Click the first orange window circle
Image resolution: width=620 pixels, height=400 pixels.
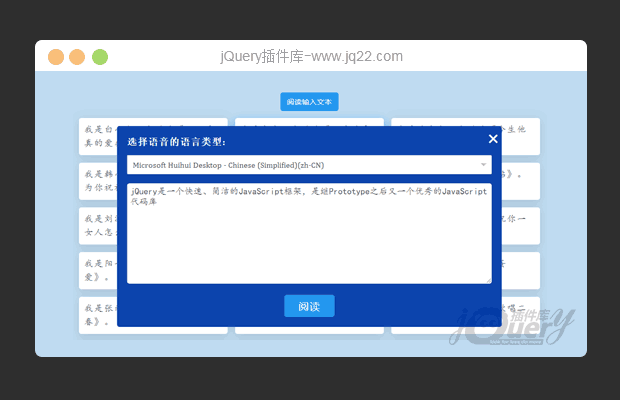pyautogui.click(x=56, y=57)
